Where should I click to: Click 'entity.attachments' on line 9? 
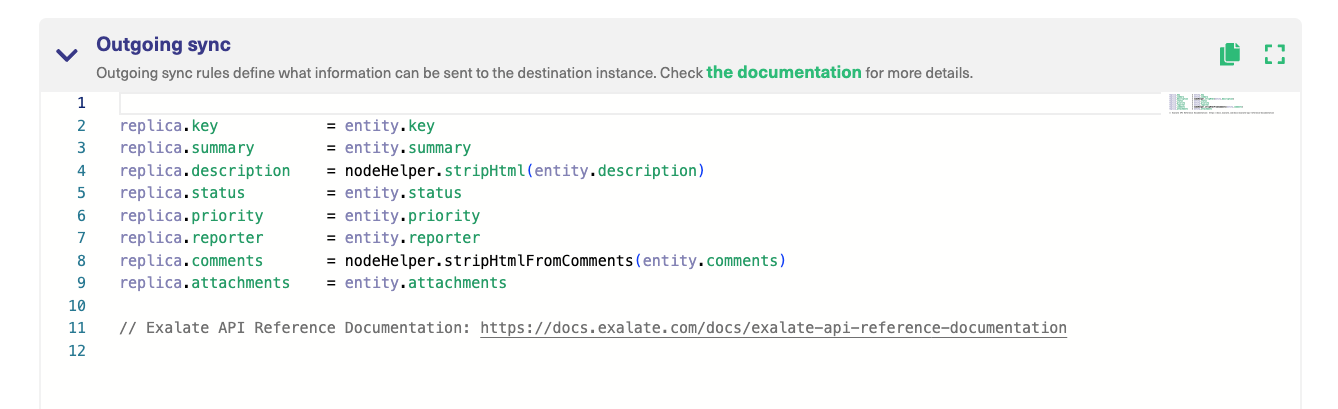(426, 283)
